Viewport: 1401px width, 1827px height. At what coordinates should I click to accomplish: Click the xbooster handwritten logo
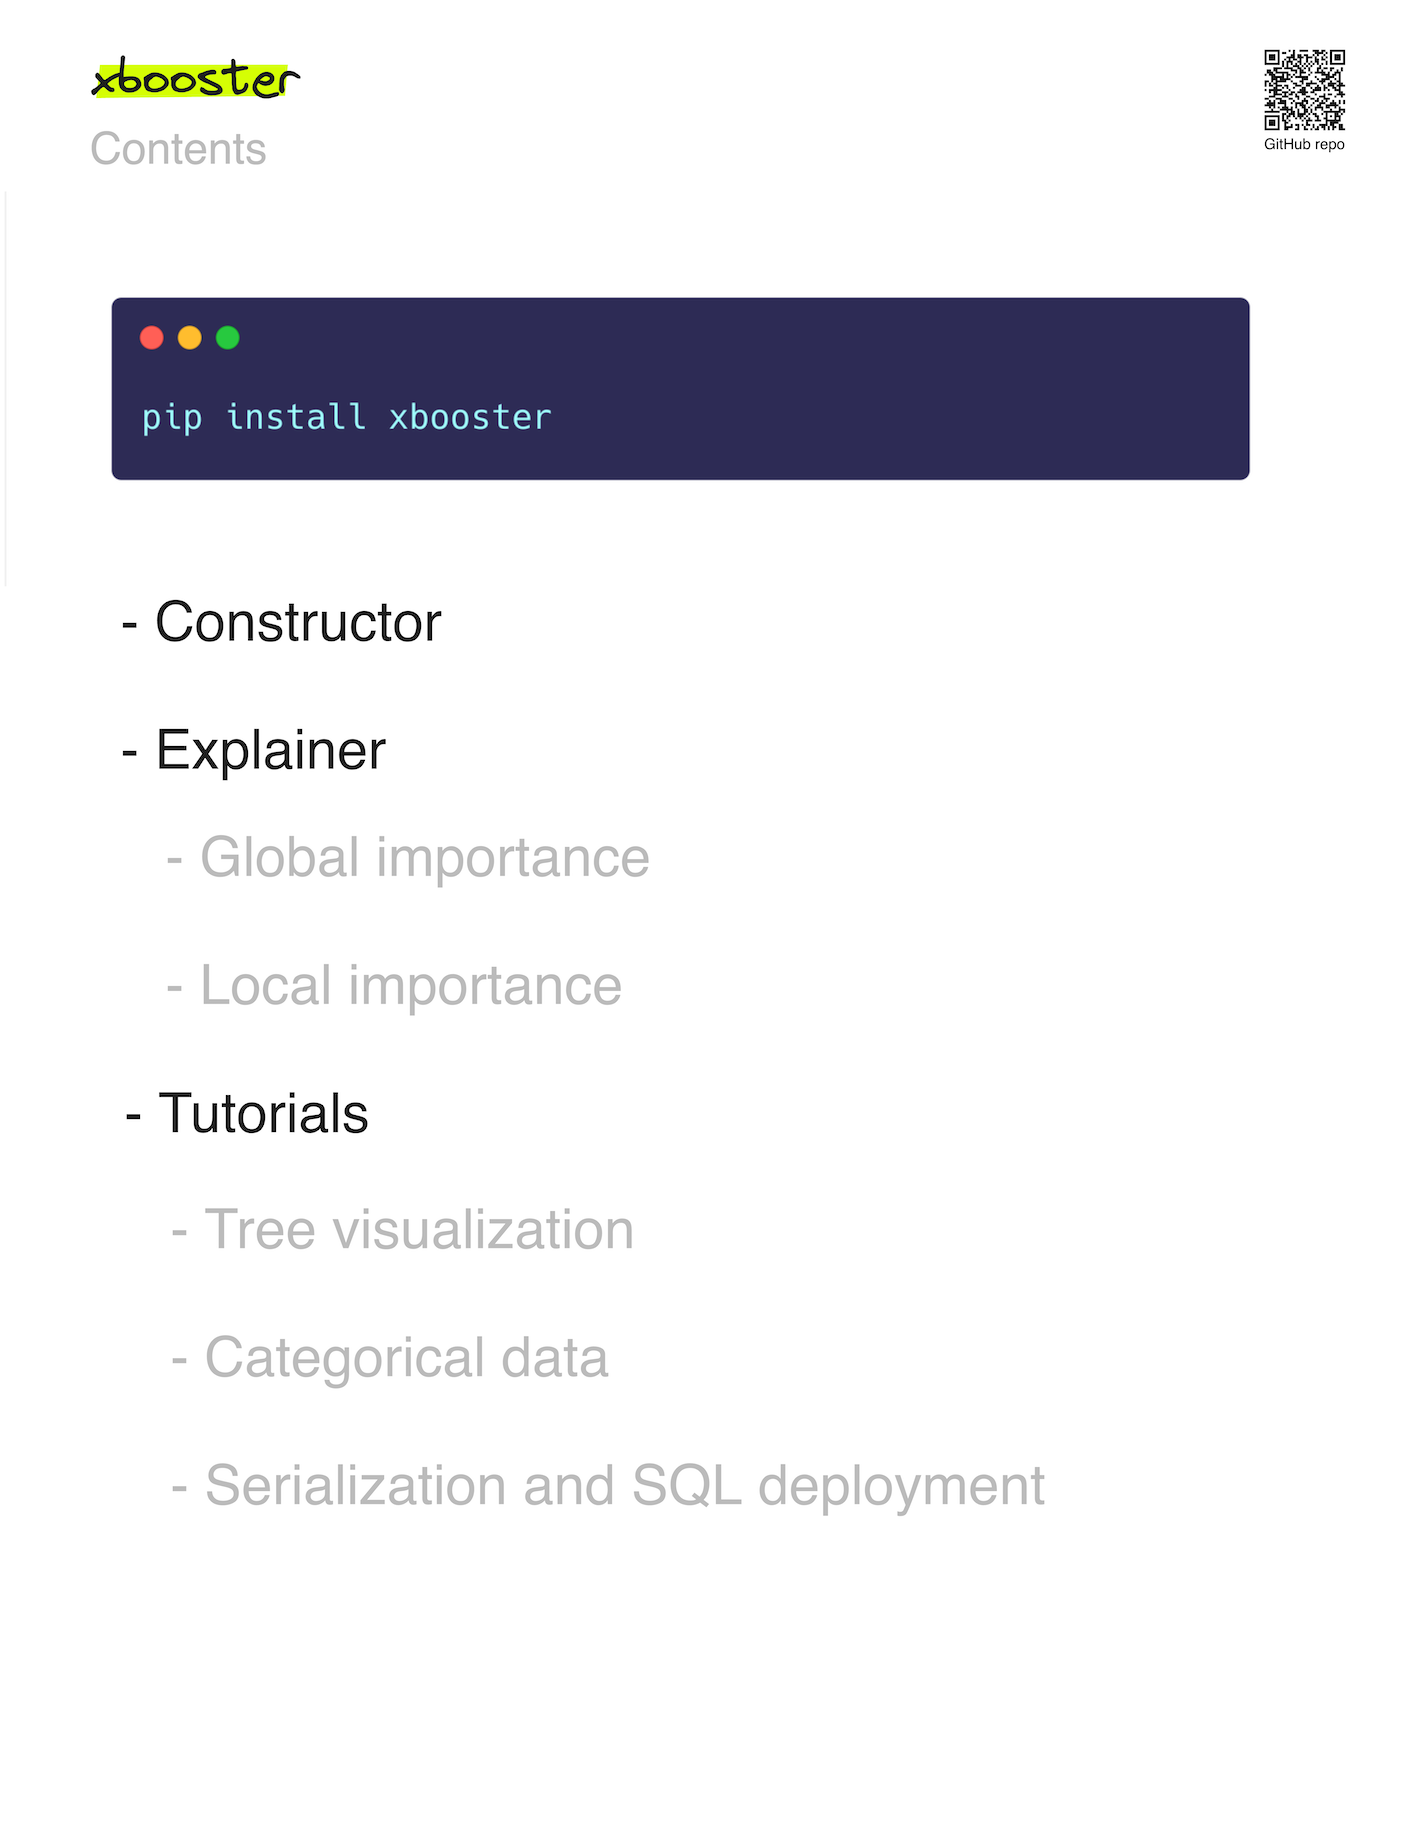195,79
